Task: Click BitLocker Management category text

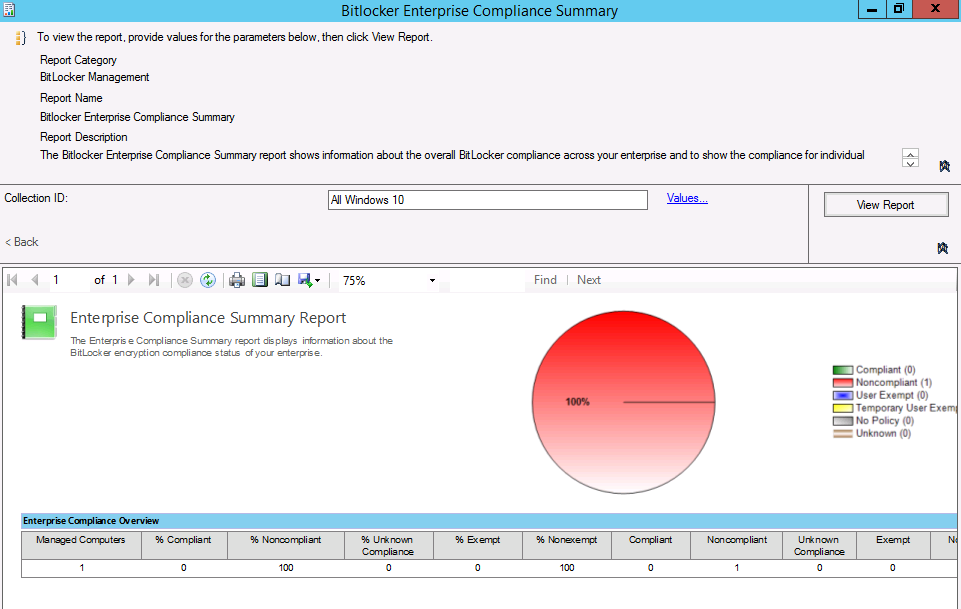Action: point(94,77)
